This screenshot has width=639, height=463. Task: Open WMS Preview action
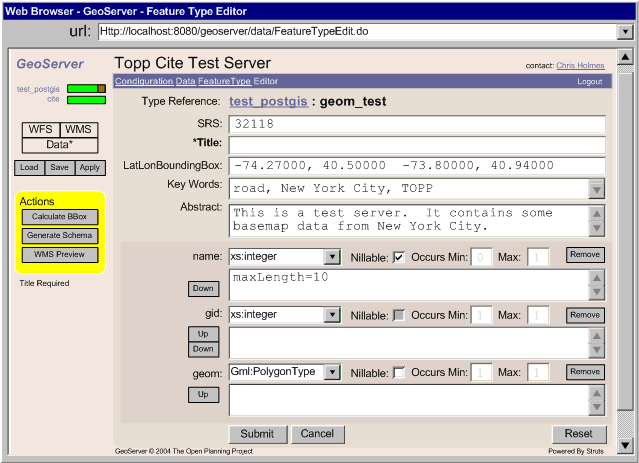tap(60, 255)
